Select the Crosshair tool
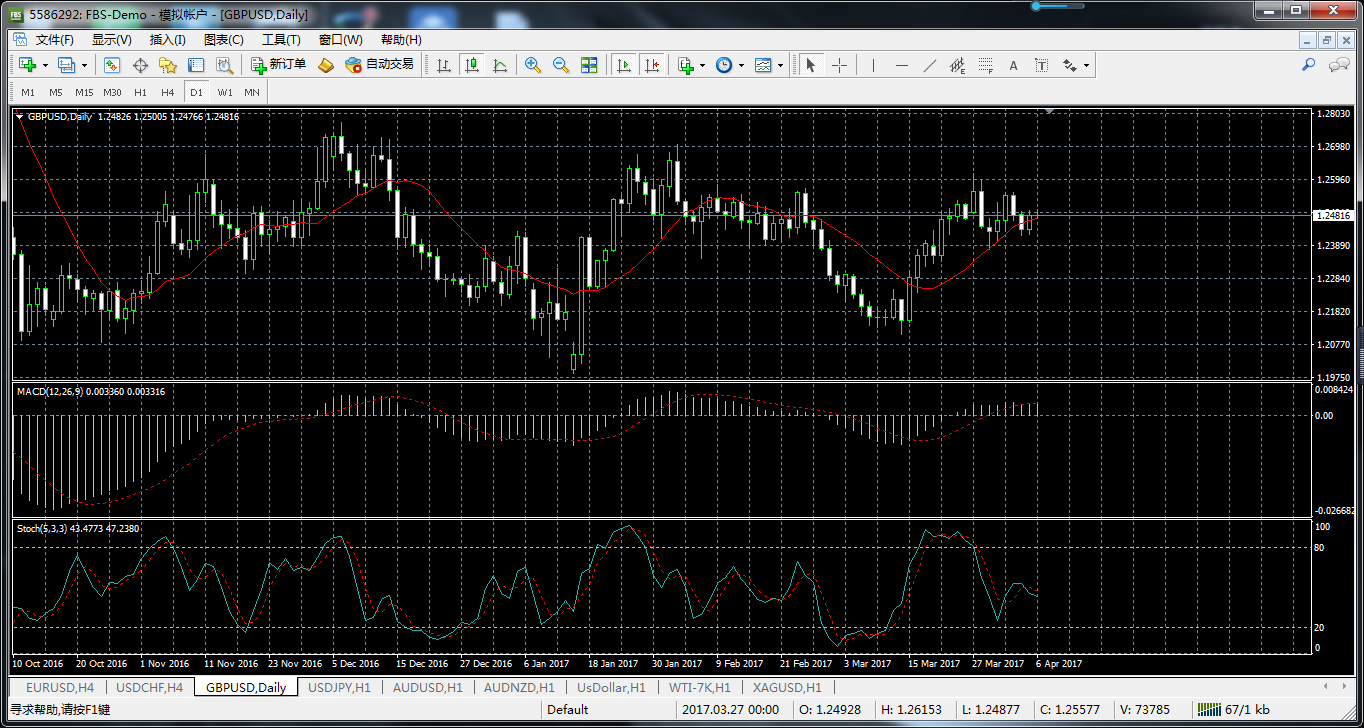The width and height of the screenshot is (1364, 728). [x=839, y=65]
